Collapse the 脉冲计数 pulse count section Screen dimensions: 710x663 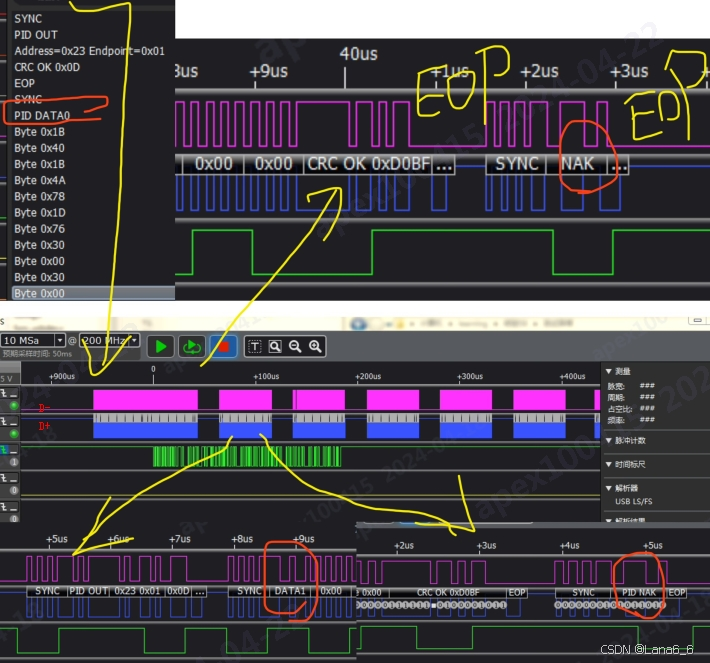(609, 441)
